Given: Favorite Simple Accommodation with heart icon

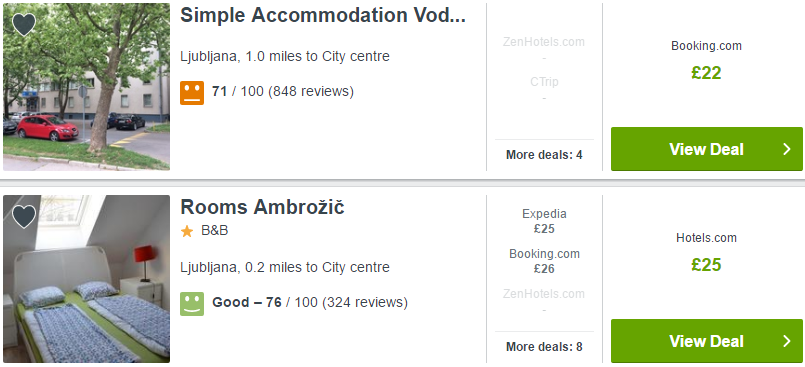Looking at the screenshot, I should click(x=24, y=24).
